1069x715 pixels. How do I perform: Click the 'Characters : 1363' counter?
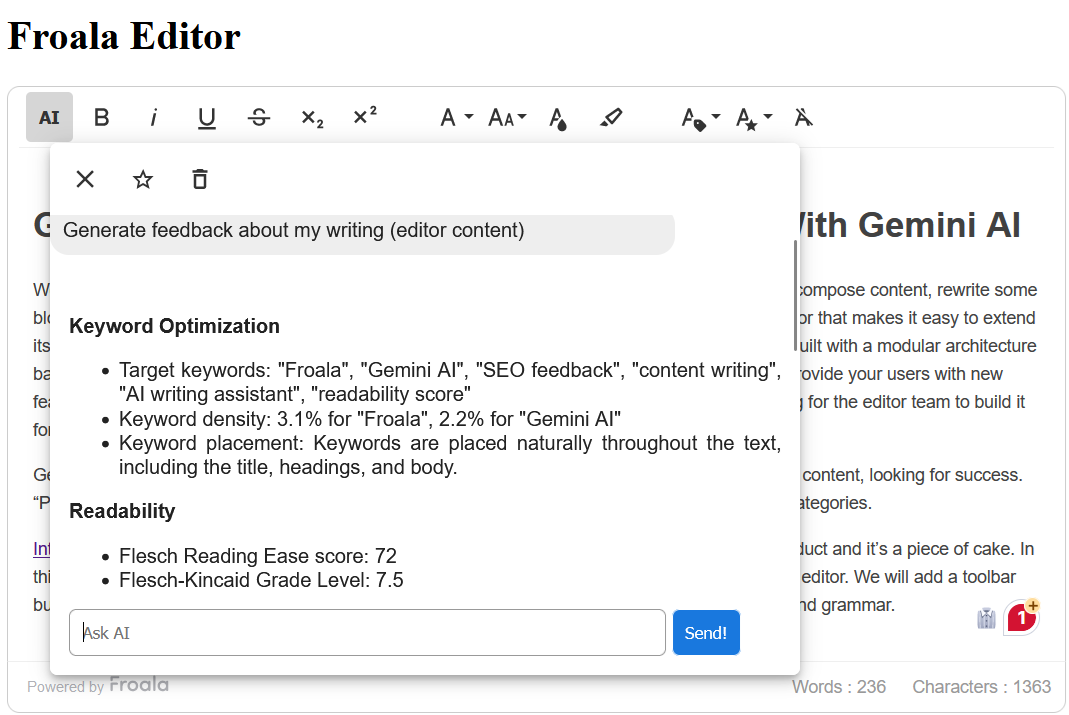[x=982, y=686]
